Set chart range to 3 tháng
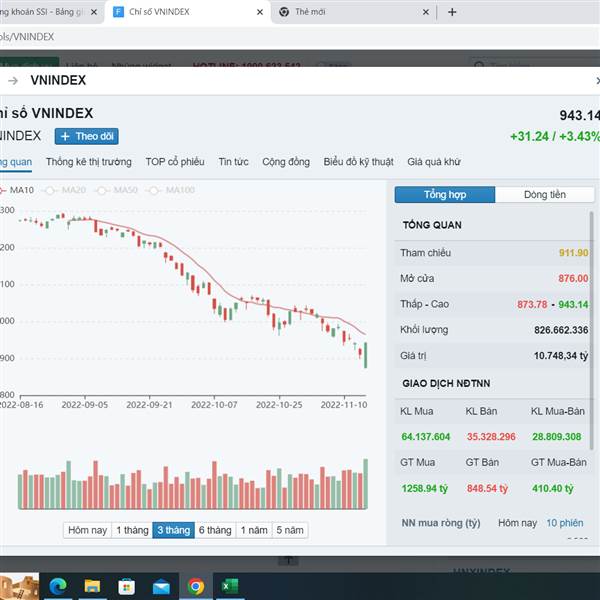600x600 pixels. click(x=173, y=530)
